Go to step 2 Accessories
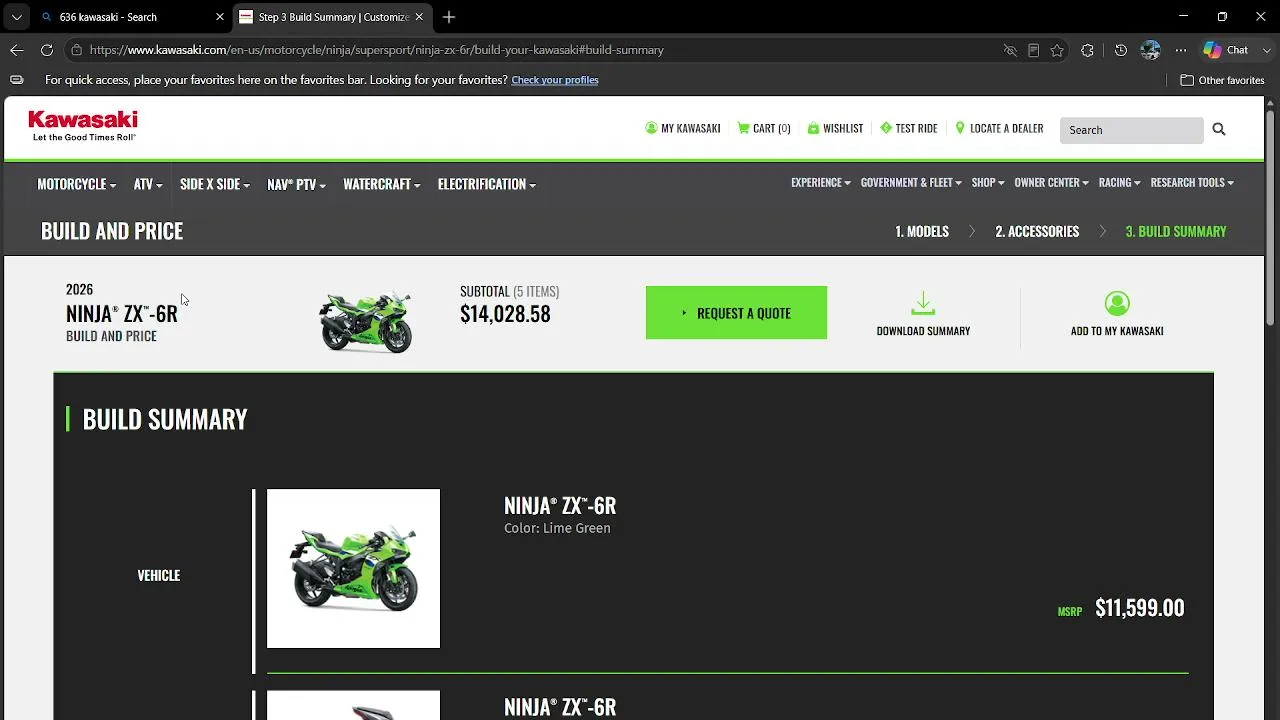This screenshot has width=1280, height=720. coord(1037,231)
